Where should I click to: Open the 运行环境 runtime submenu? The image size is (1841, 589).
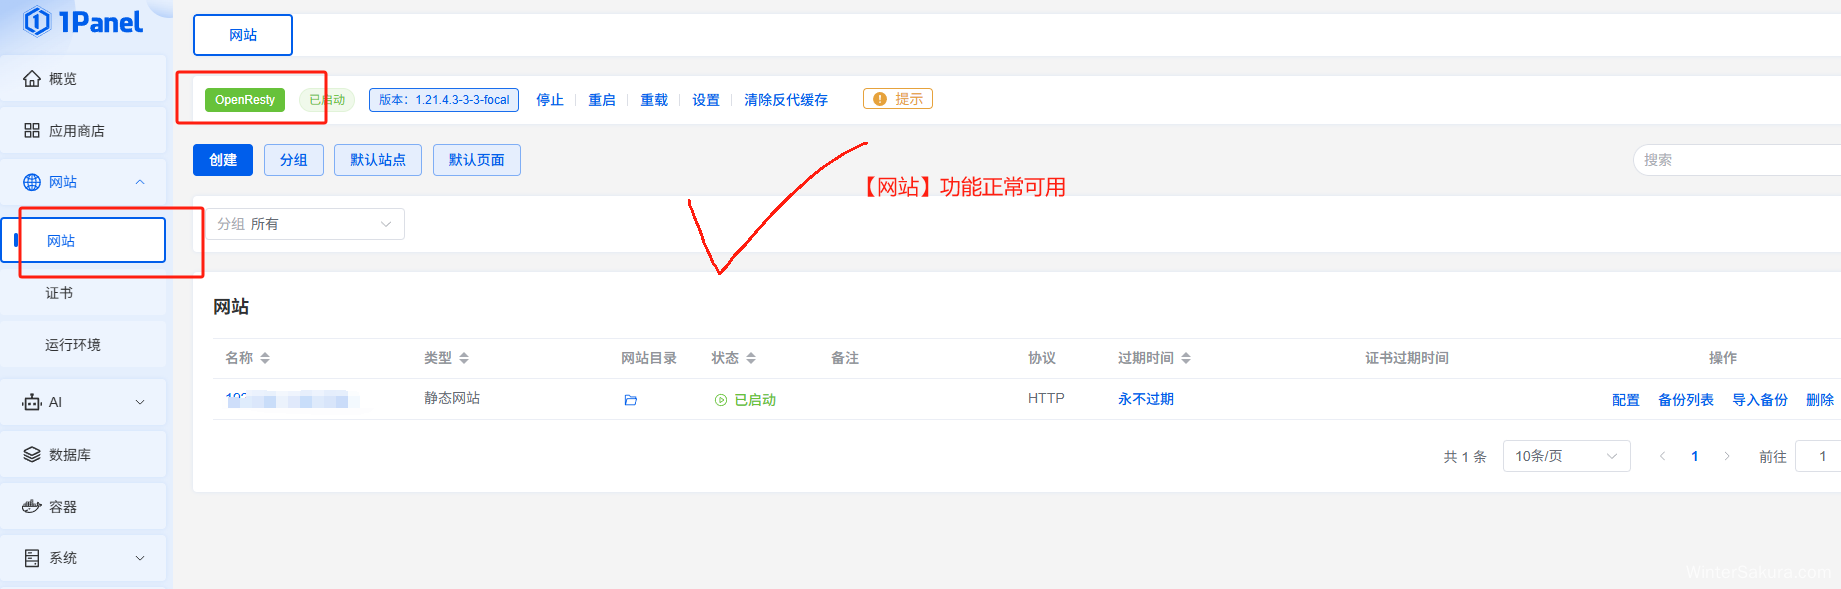(84, 345)
